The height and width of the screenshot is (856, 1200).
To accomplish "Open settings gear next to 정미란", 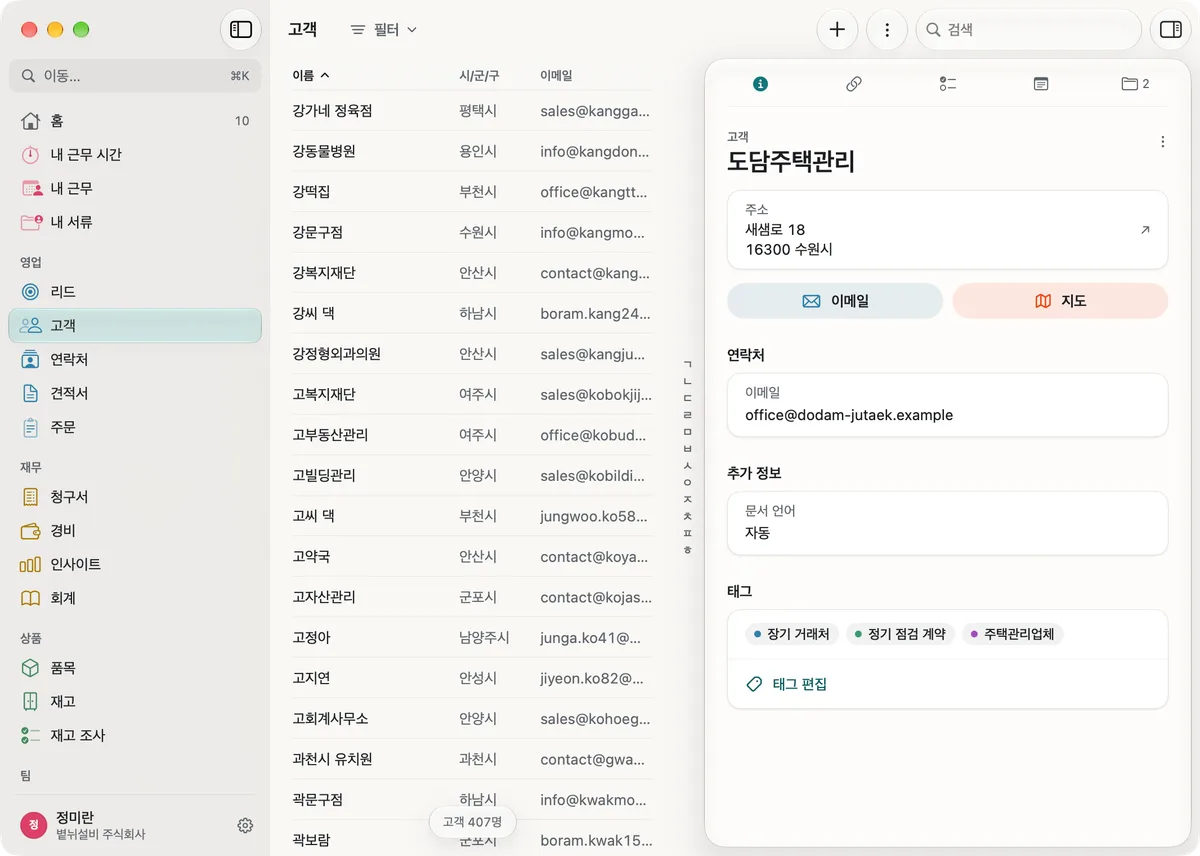I will click(245, 825).
